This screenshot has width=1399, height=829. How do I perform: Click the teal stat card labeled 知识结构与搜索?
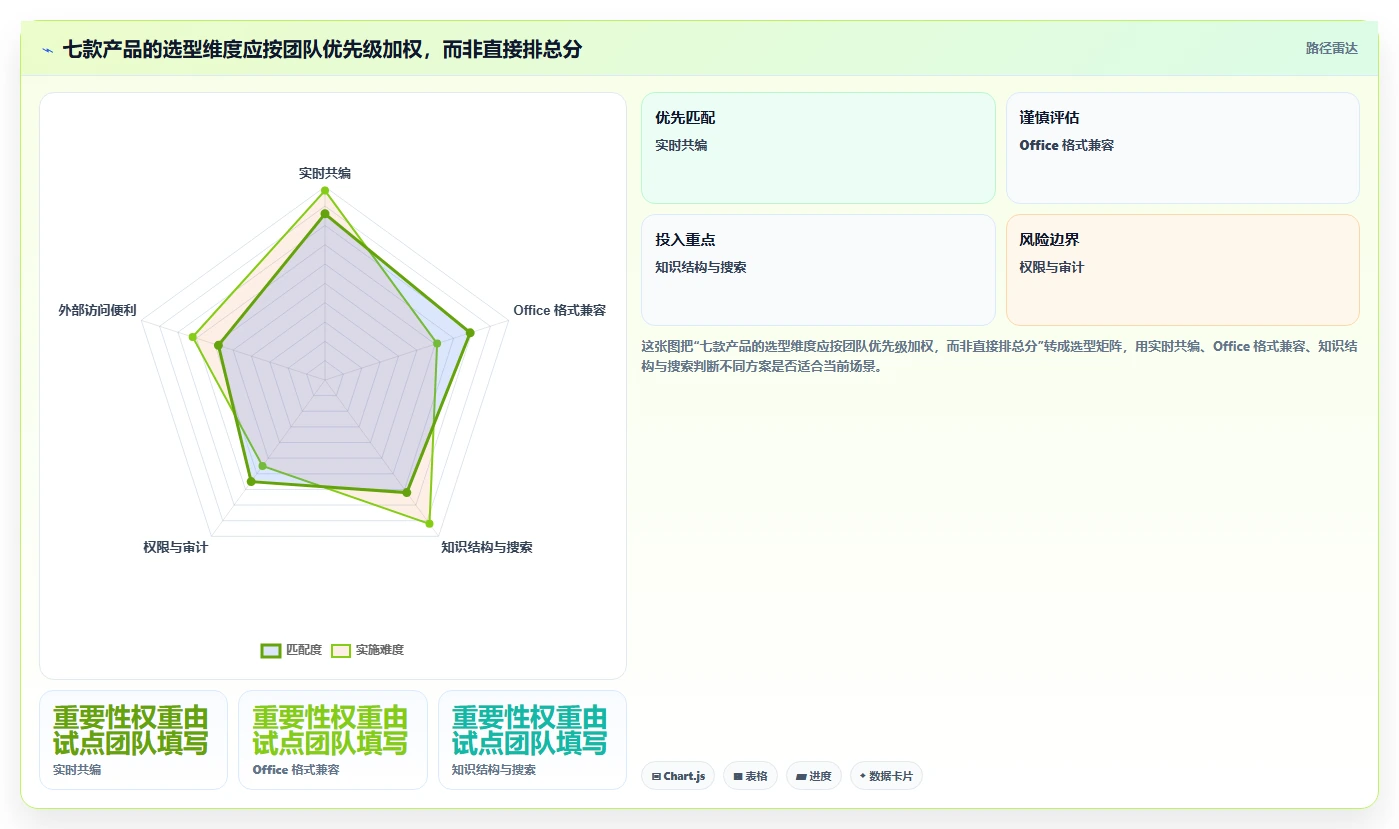[x=532, y=740]
